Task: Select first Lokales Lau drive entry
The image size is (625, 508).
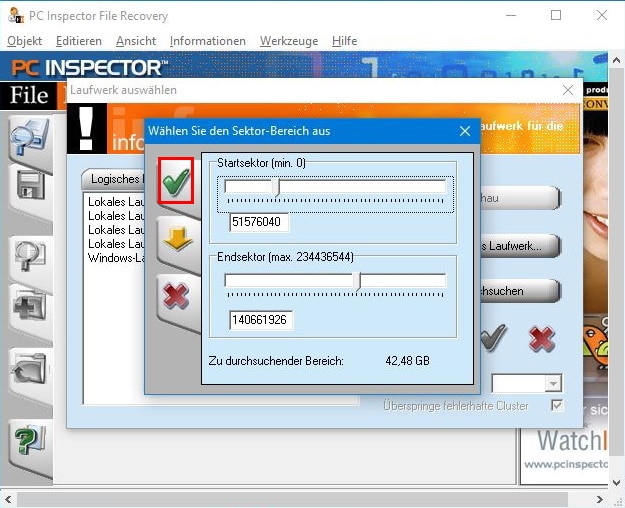Action: [x=116, y=202]
